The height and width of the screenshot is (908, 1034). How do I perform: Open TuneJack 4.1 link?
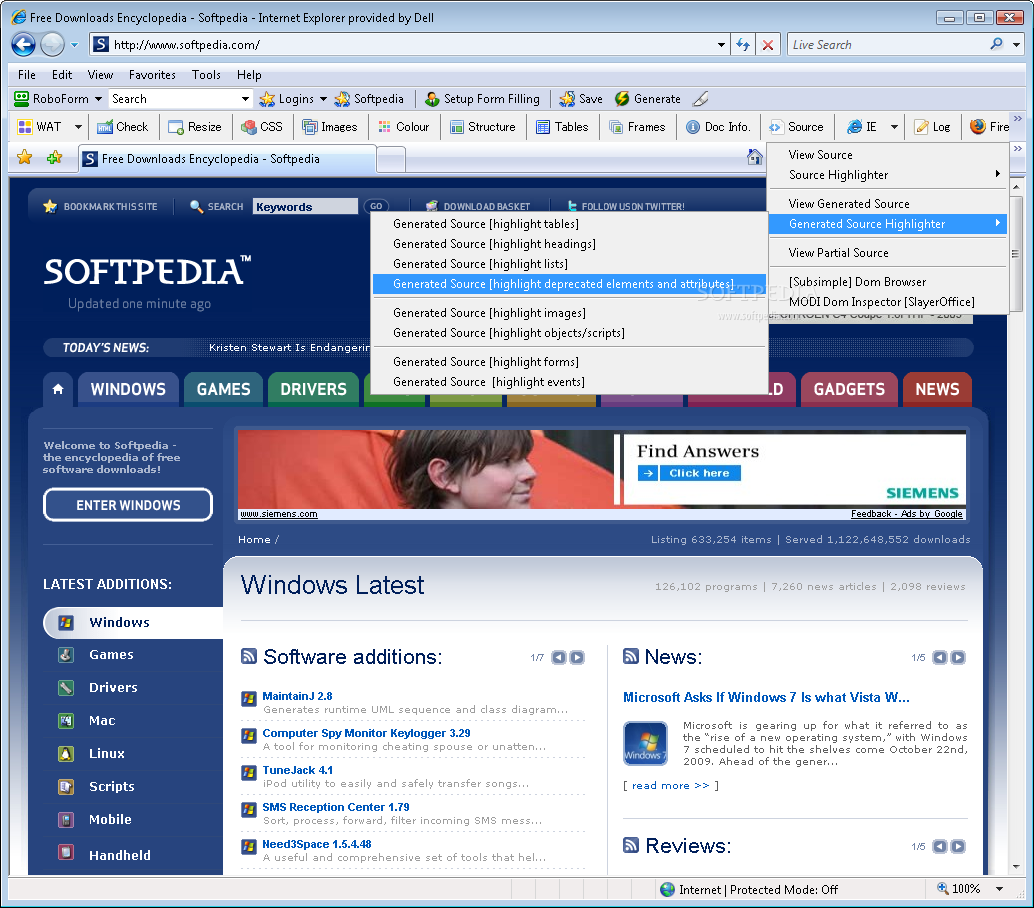(297, 770)
